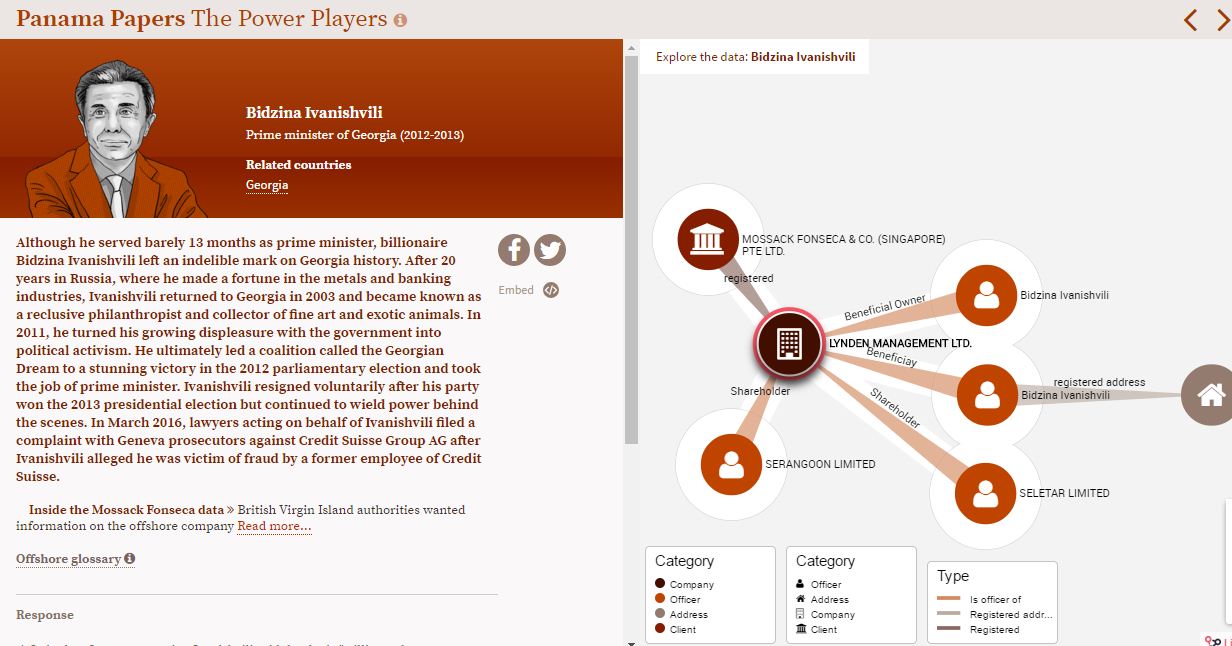1232x646 pixels.
Task: Click the Client color dot in the legend
Action: point(659,629)
